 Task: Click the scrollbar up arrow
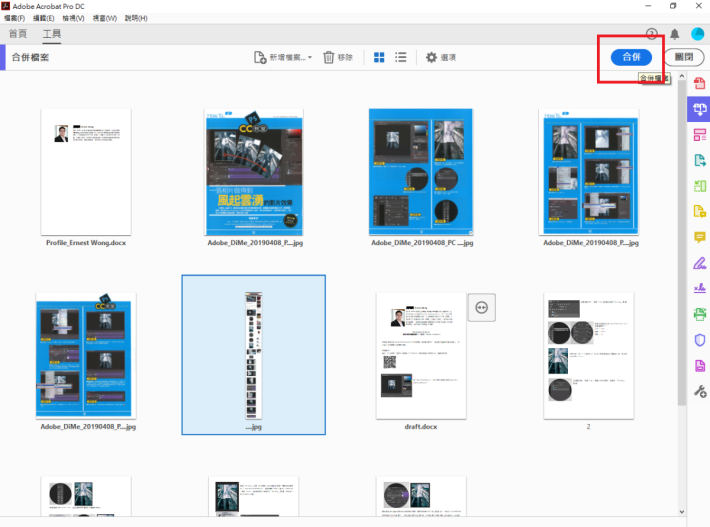pos(681,76)
